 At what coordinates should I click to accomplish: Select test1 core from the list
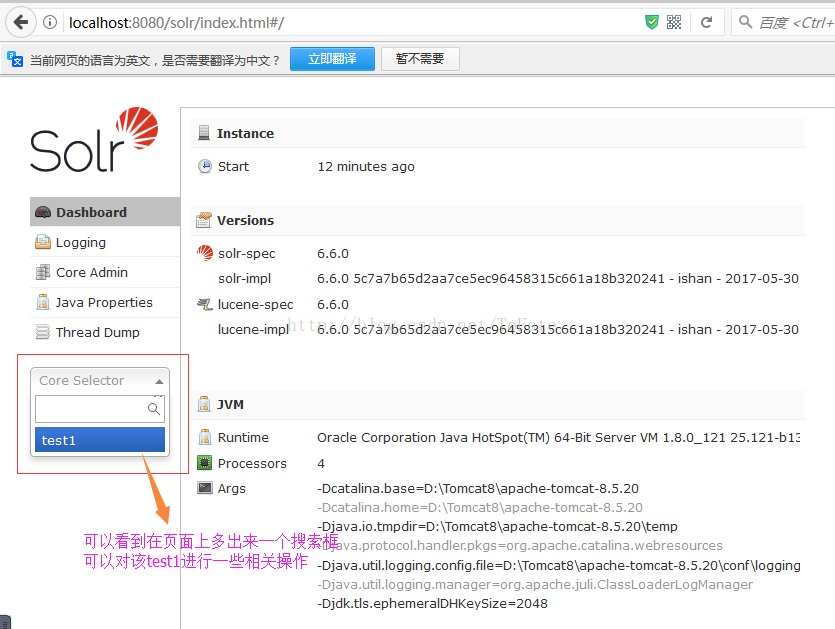click(x=100, y=440)
